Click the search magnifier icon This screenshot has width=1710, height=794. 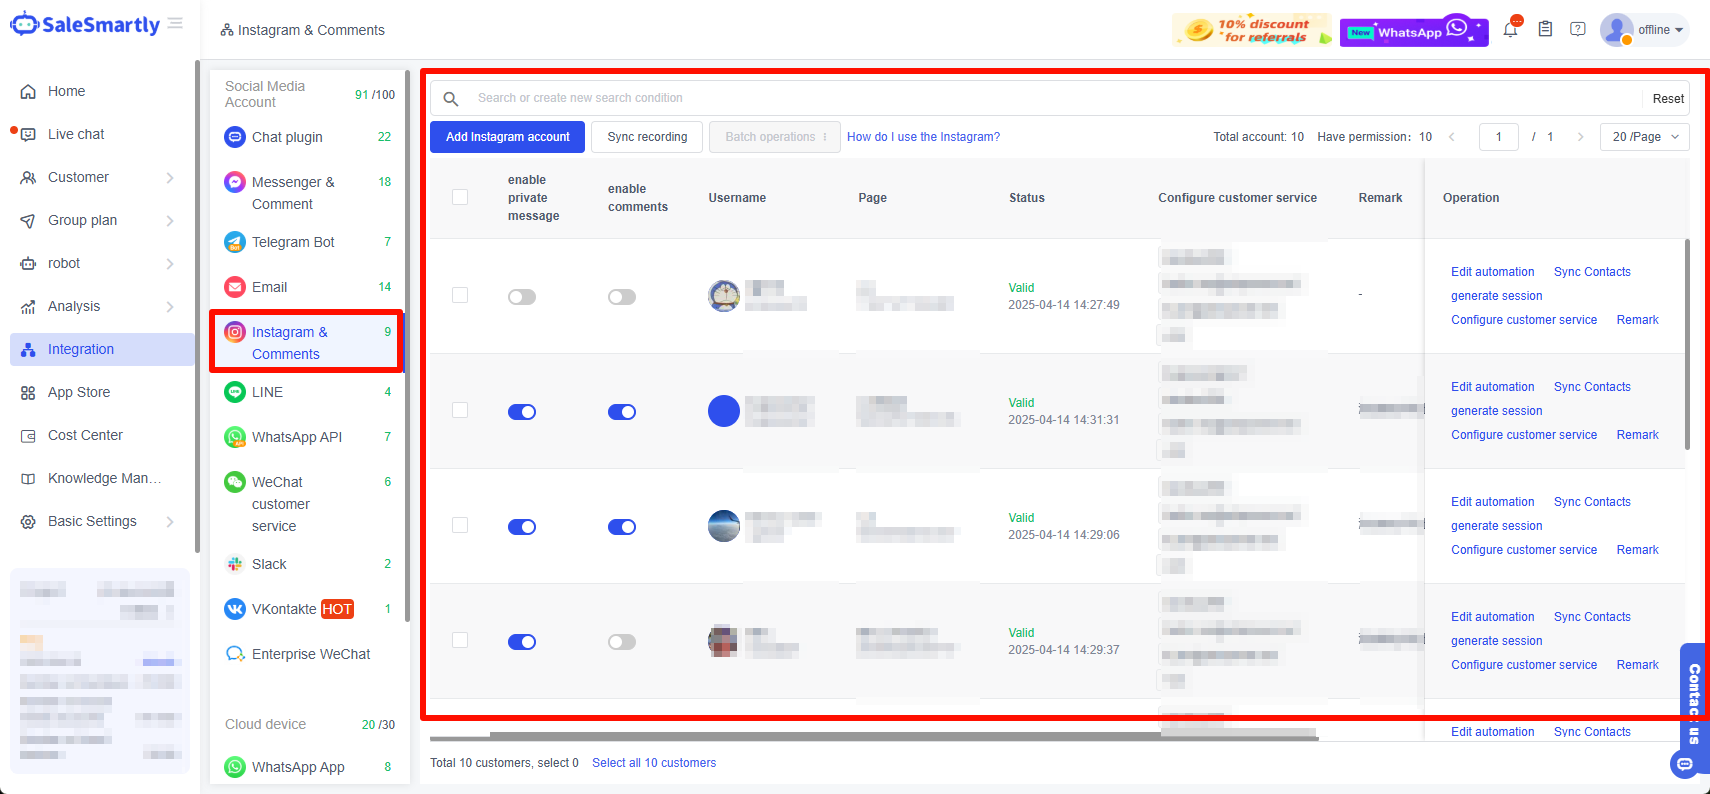[451, 98]
